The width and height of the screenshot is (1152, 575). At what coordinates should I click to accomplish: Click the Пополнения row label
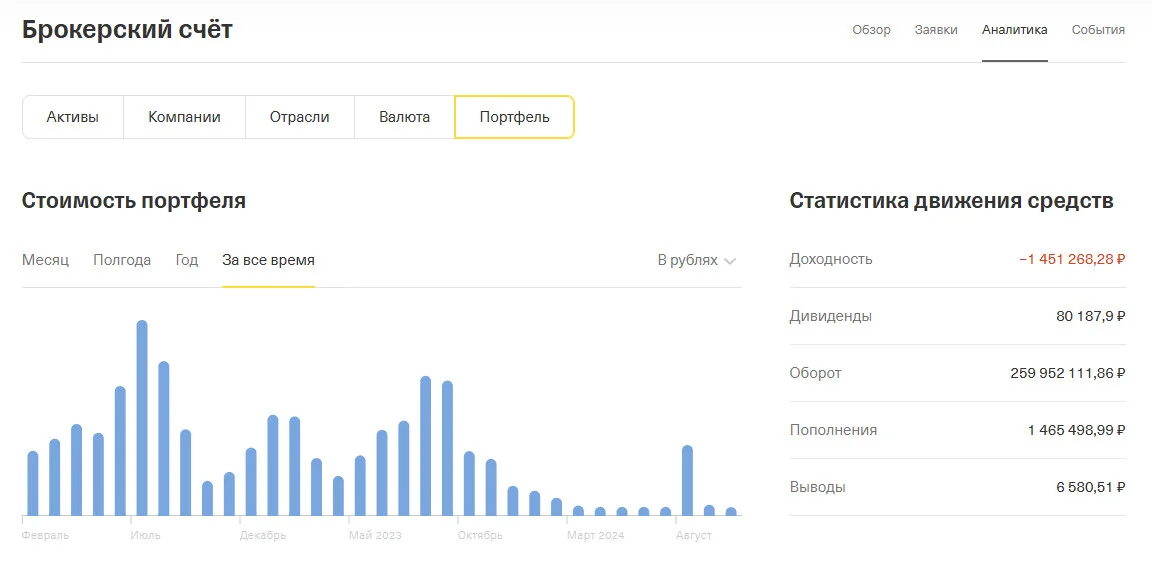[x=833, y=430]
